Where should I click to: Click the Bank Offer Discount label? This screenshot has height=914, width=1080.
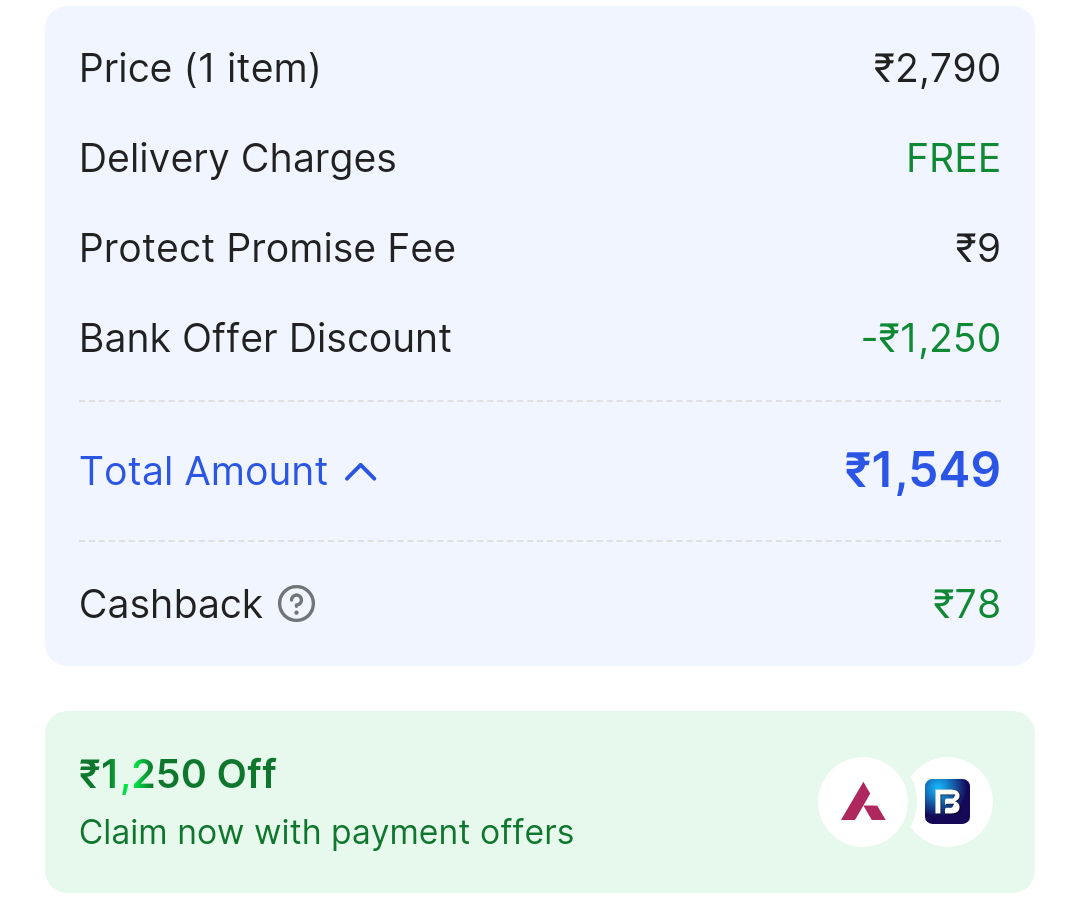[265, 338]
